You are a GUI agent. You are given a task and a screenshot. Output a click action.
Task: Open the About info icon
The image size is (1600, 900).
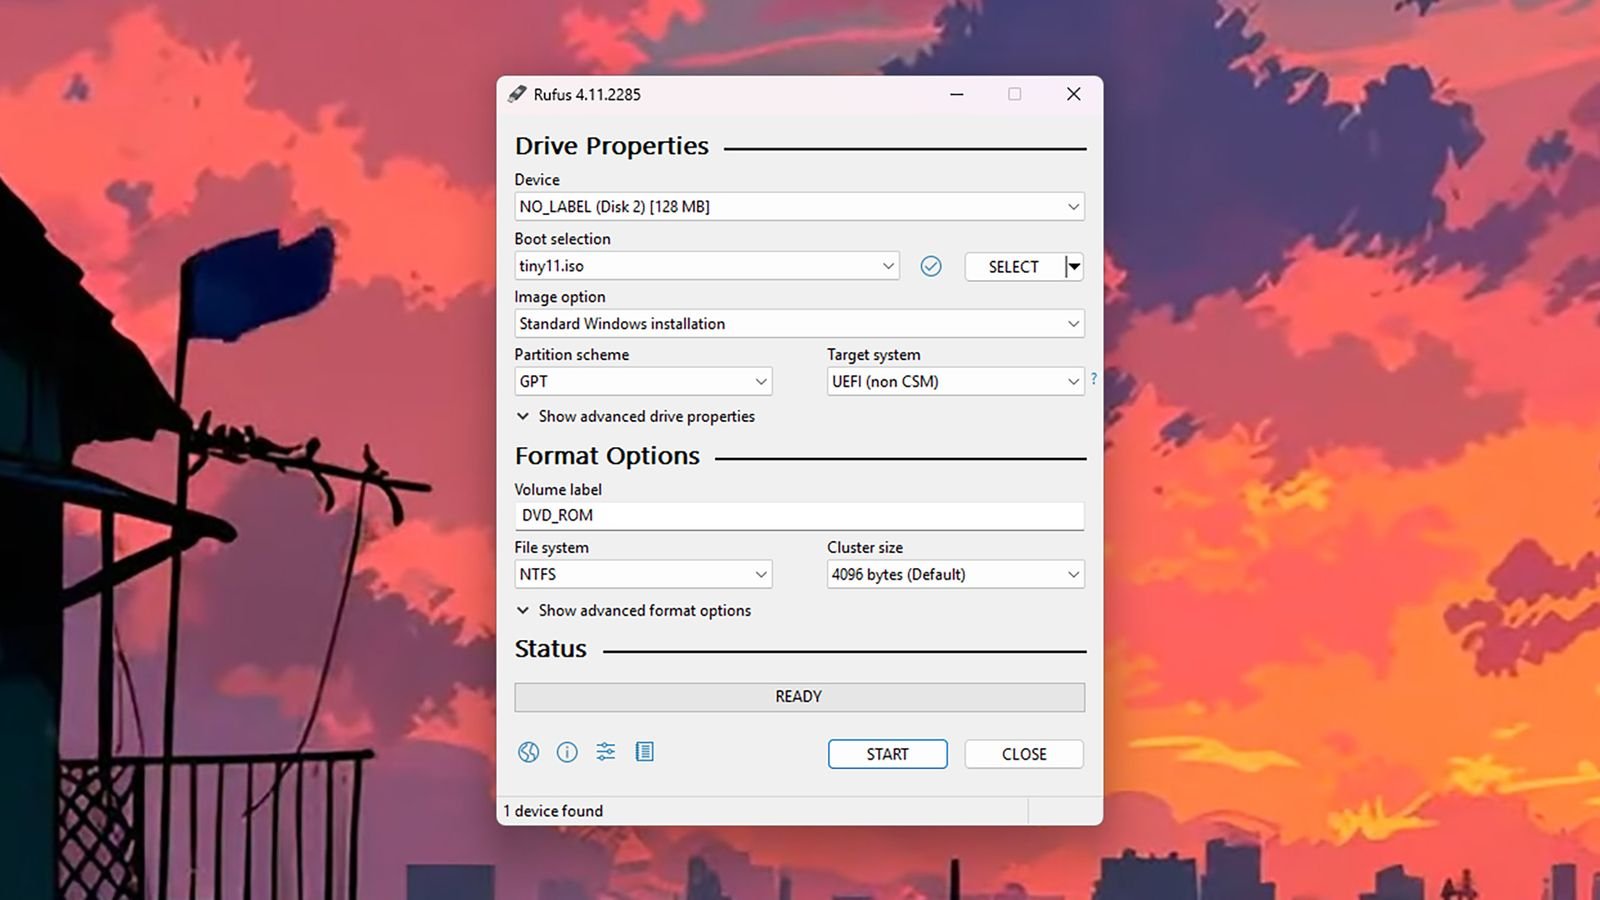click(567, 752)
